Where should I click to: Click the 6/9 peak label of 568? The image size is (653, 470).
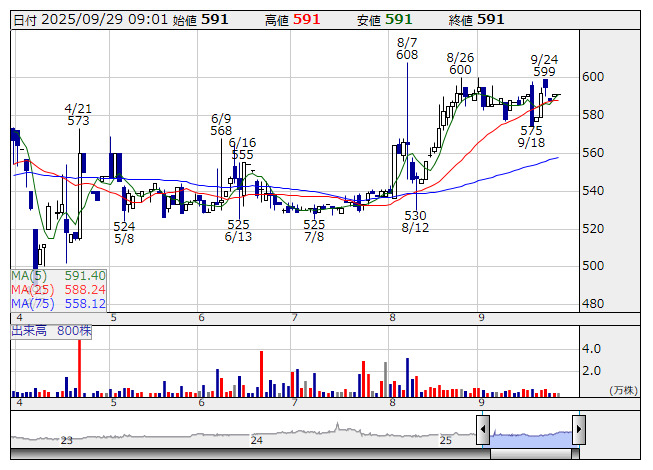[221, 124]
